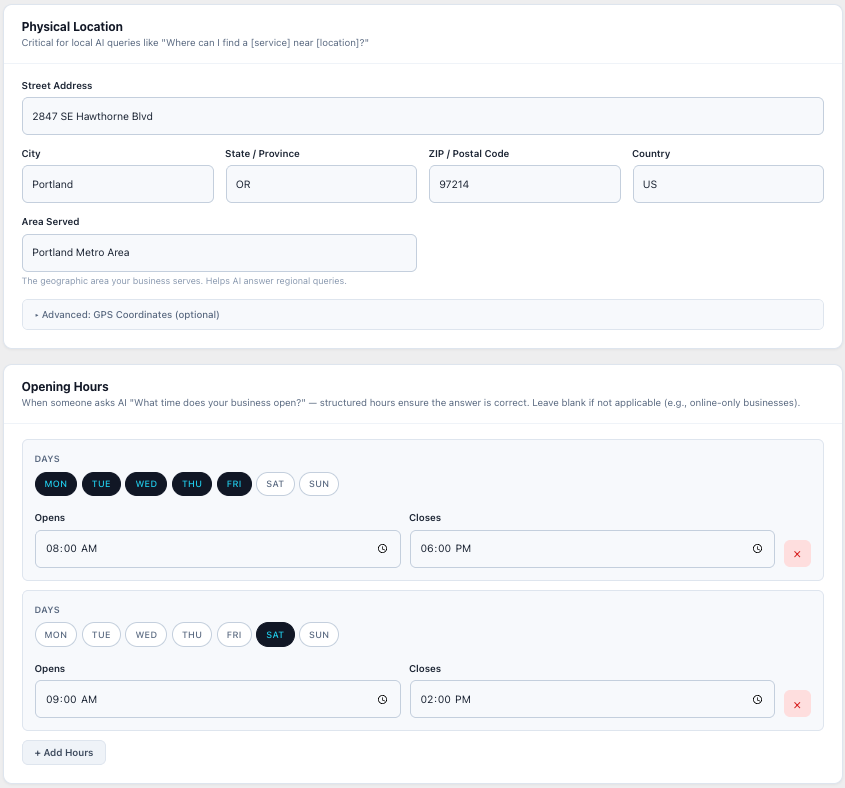Open the clock picker for Saturday opening time
This screenshot has width=845, height=788.
[382, 699]
